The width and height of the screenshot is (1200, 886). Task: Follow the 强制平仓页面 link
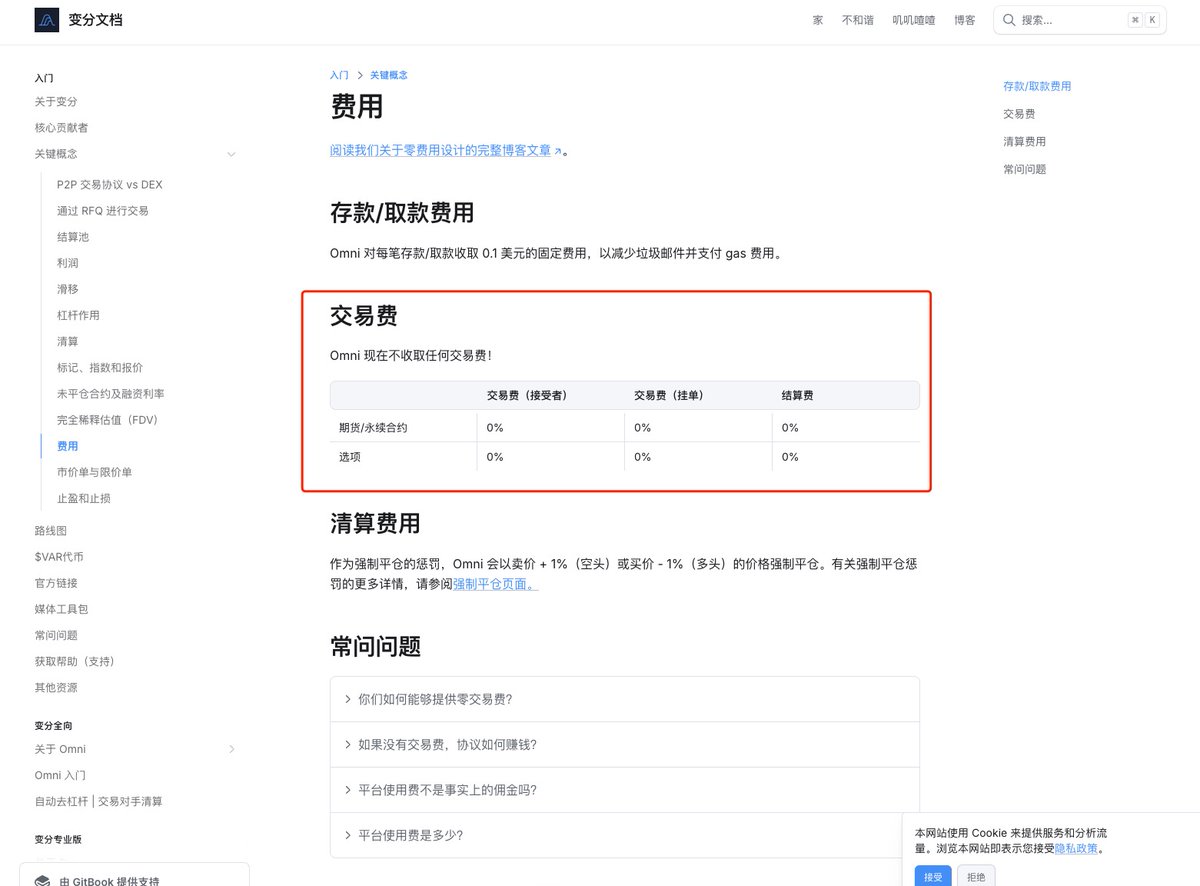point(495,584)
